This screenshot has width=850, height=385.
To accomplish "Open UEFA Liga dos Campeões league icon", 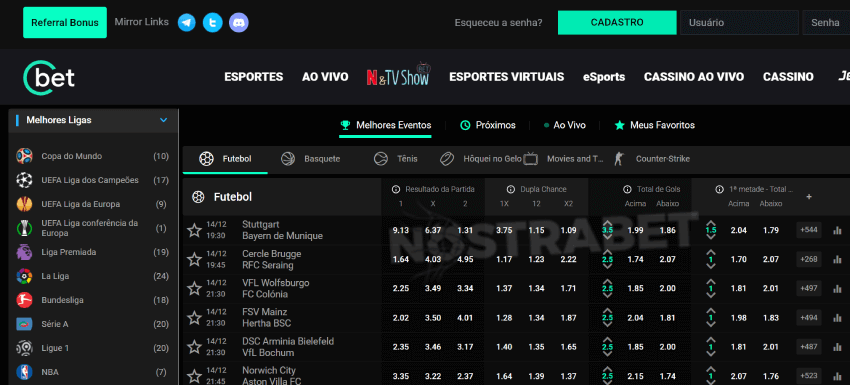I will (x=24, y=180).
